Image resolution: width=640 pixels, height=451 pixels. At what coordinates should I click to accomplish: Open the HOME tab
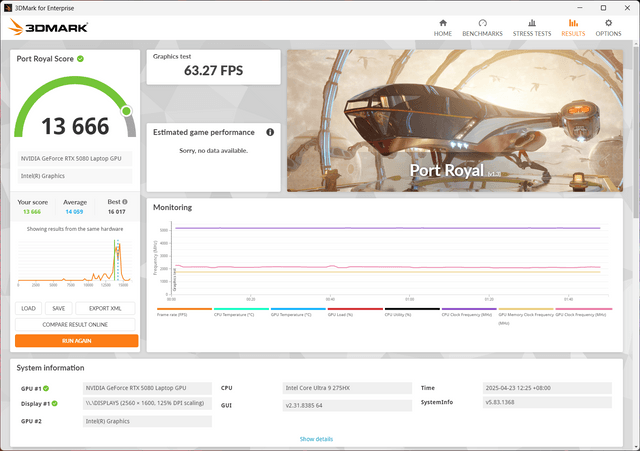442,28
